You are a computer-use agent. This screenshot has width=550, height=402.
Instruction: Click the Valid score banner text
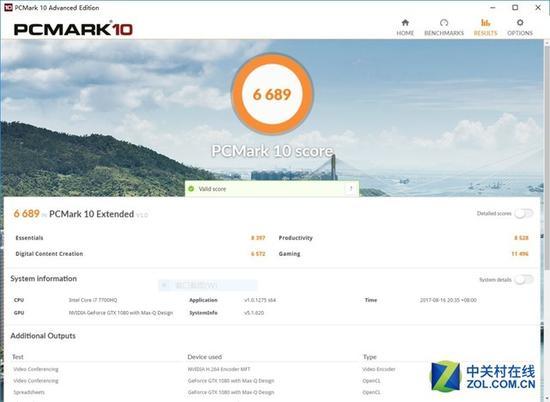click(x=213, y=189)
